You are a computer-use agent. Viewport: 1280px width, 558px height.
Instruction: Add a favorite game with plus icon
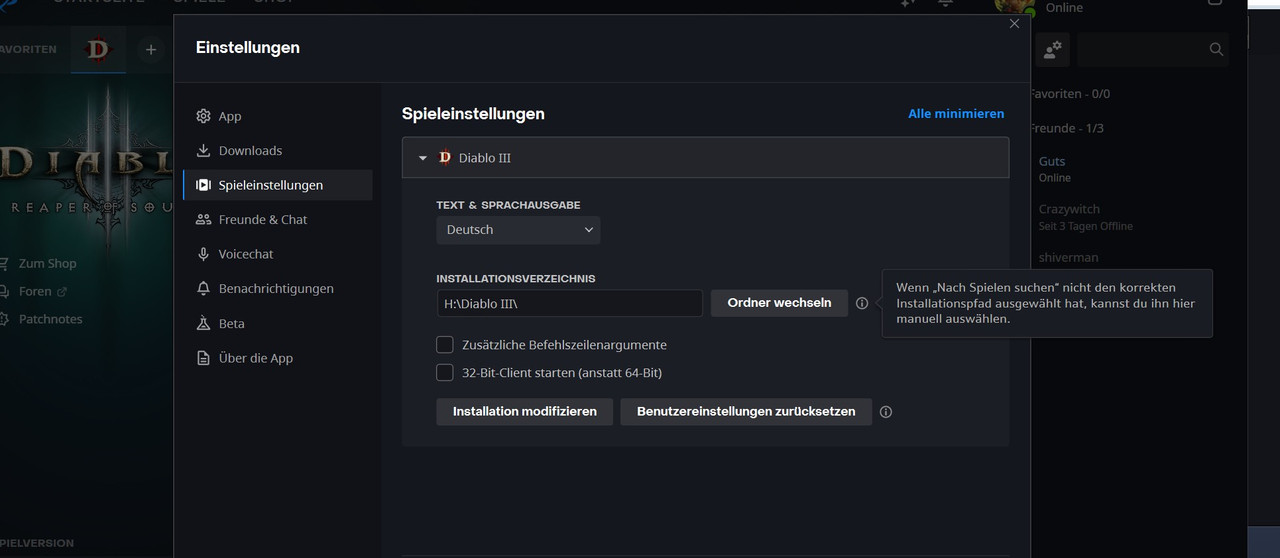coord(150,49)
